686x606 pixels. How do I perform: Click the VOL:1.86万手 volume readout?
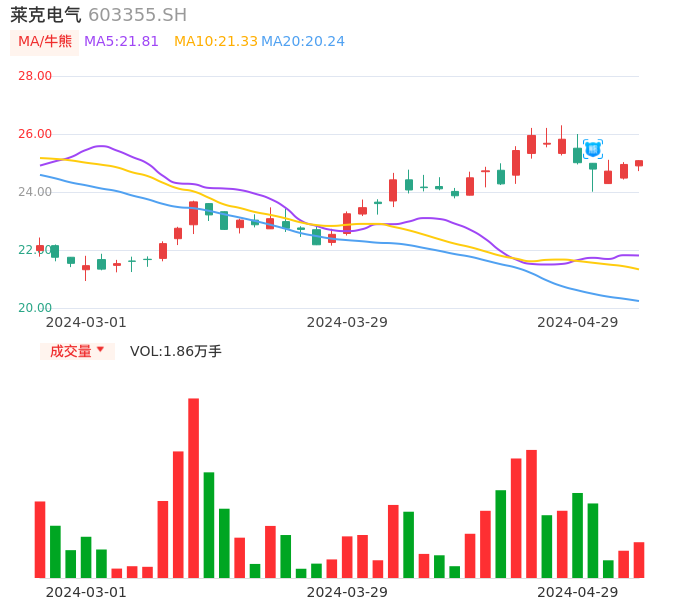click(x=176, y=351)
